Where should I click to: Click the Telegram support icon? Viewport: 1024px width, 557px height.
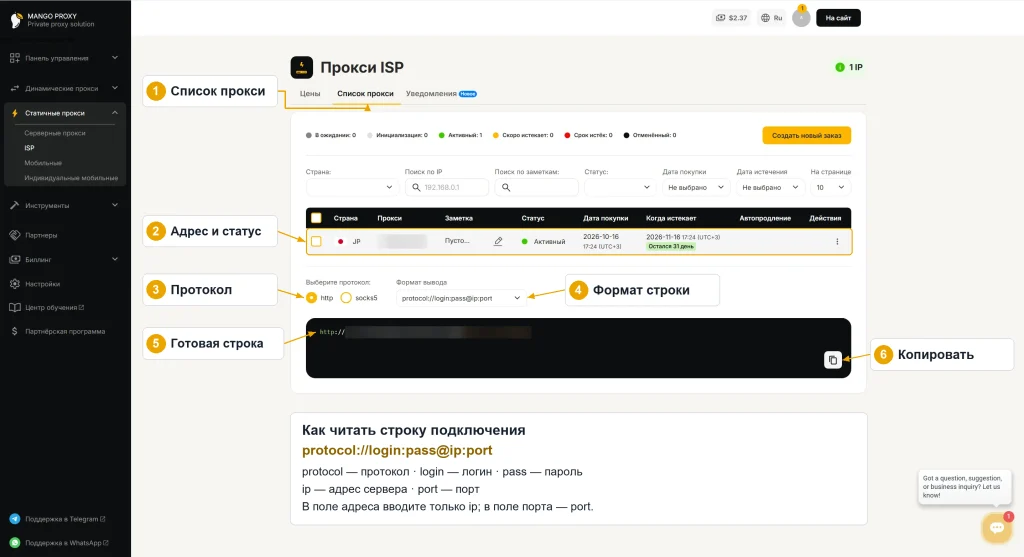pyautogui.click(x=14, y=519)
